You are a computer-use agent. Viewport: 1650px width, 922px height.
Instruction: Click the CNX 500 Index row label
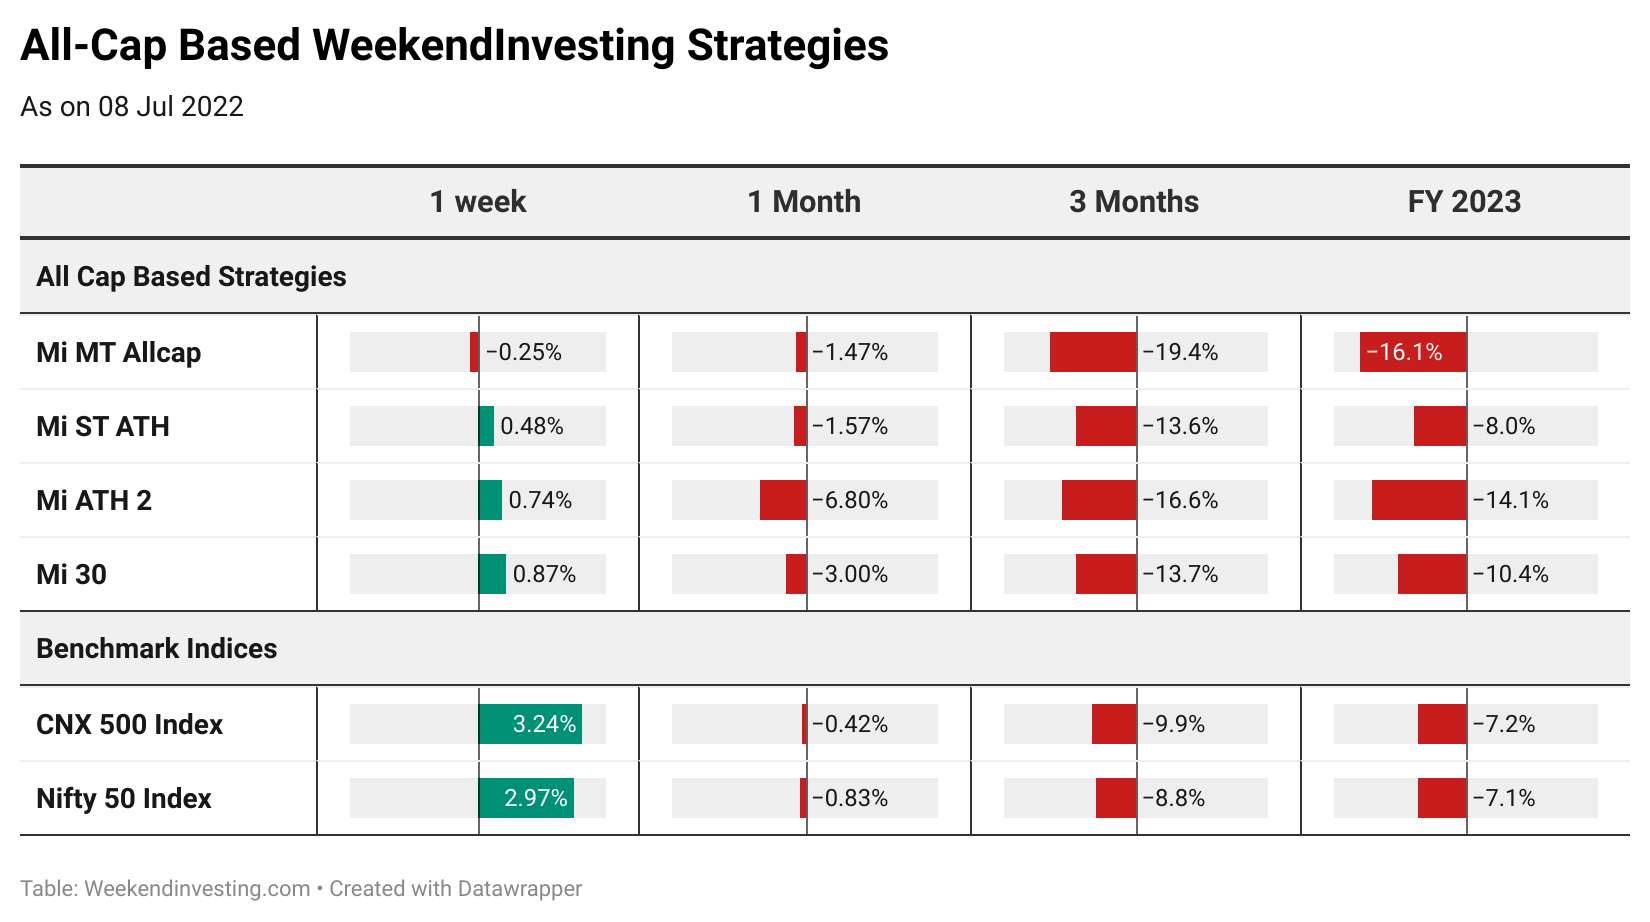click(x=130, y=725)
